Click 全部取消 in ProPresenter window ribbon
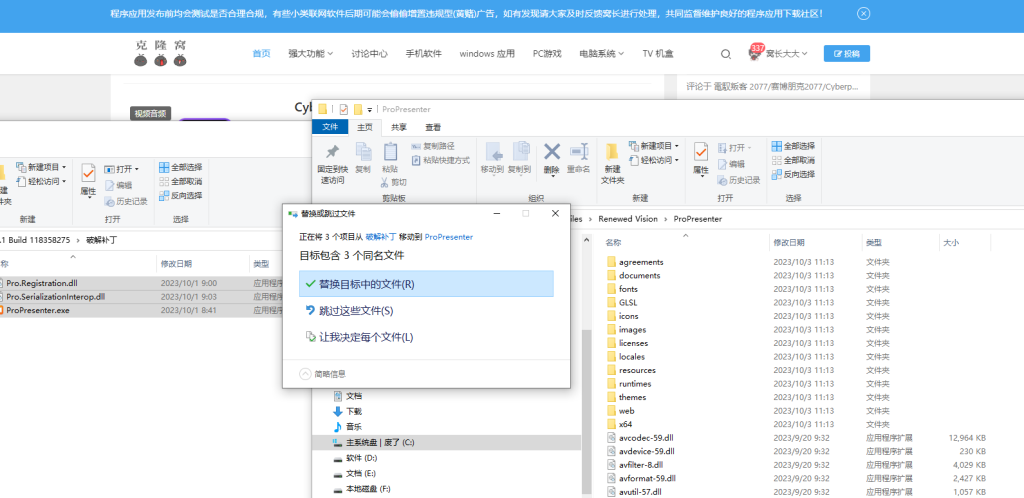The image size is (1024, 498). [x=793, y=161]
